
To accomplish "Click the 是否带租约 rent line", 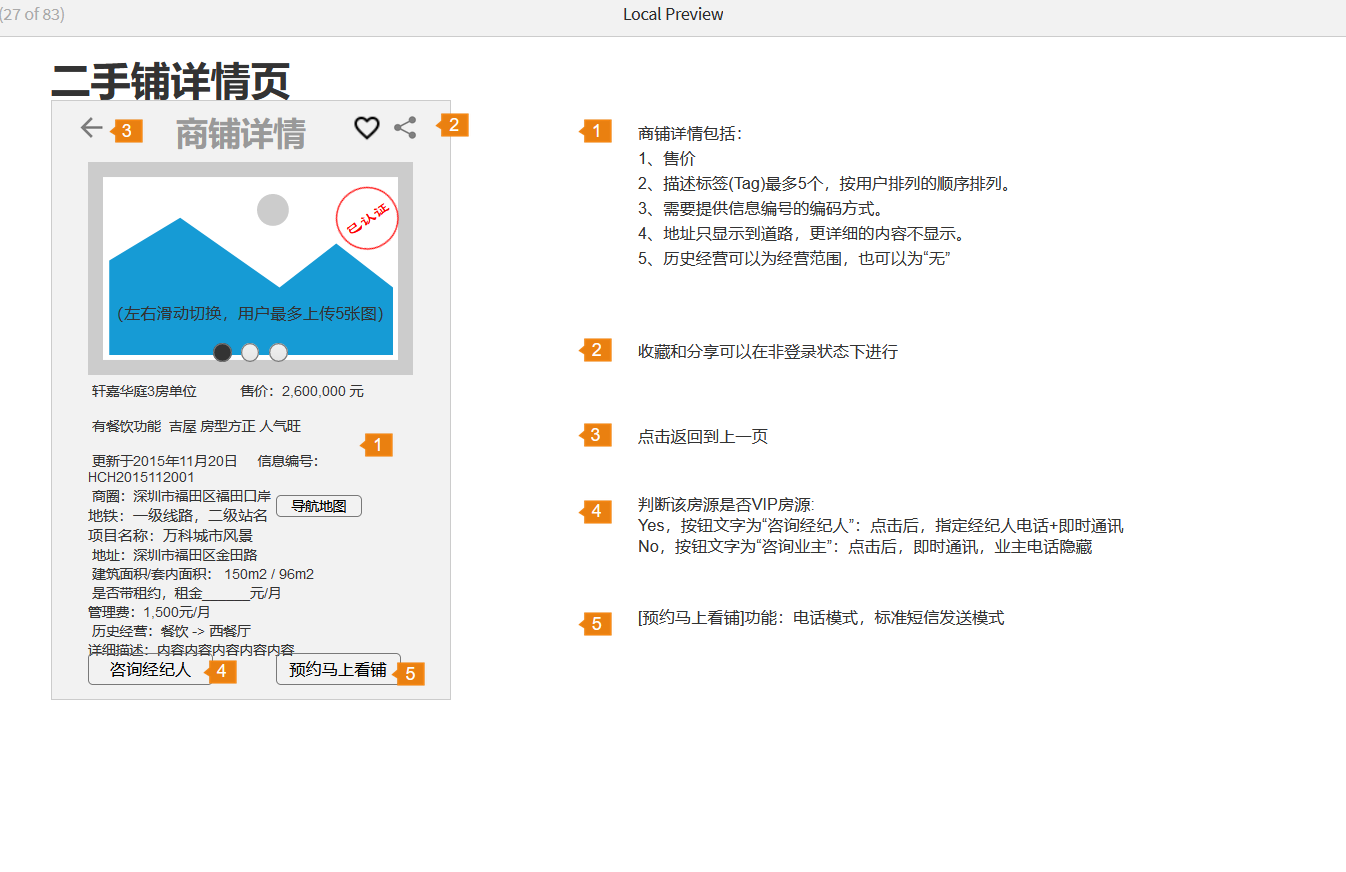I will click(x=187, y=593).
